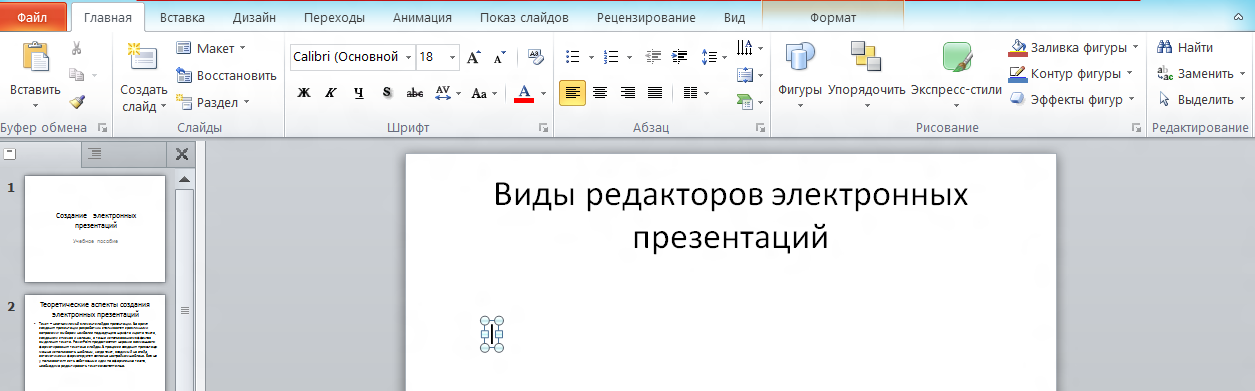Click the Cut scissors icon

click(77, 47)
